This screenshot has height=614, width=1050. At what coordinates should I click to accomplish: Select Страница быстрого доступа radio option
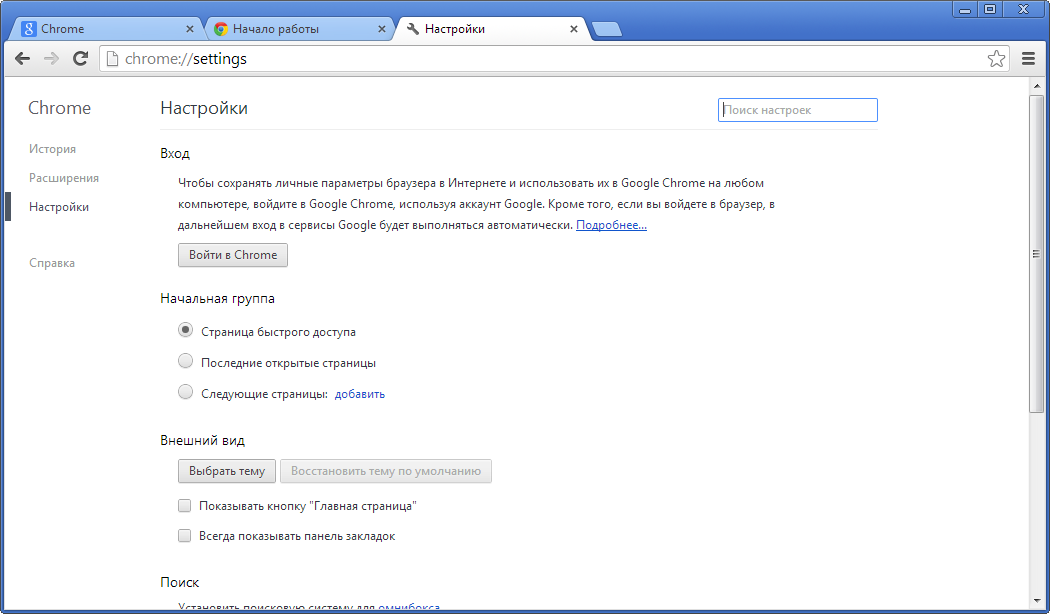click(x=185, y=331)
